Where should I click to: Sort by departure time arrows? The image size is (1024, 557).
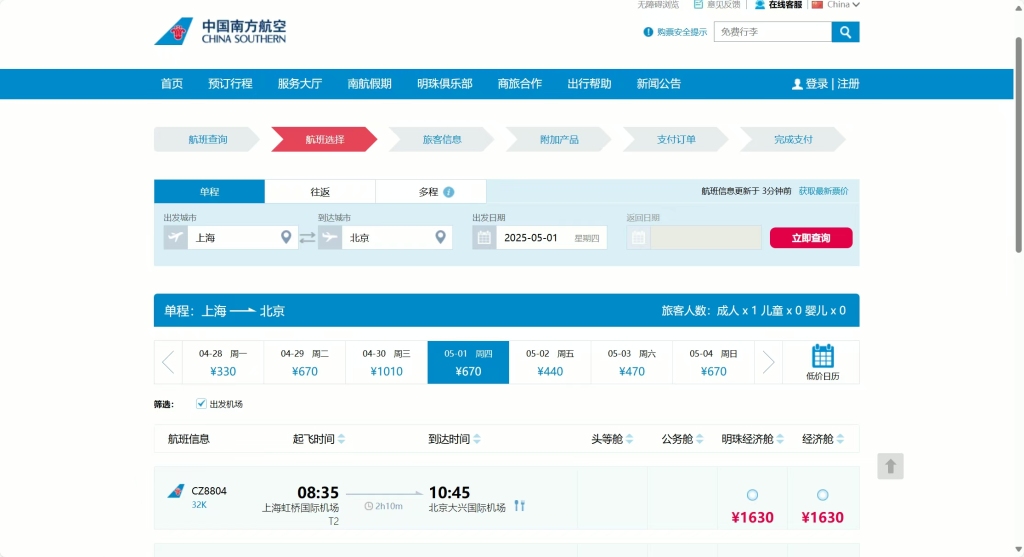pyautogui.click(x=342, y=439)
